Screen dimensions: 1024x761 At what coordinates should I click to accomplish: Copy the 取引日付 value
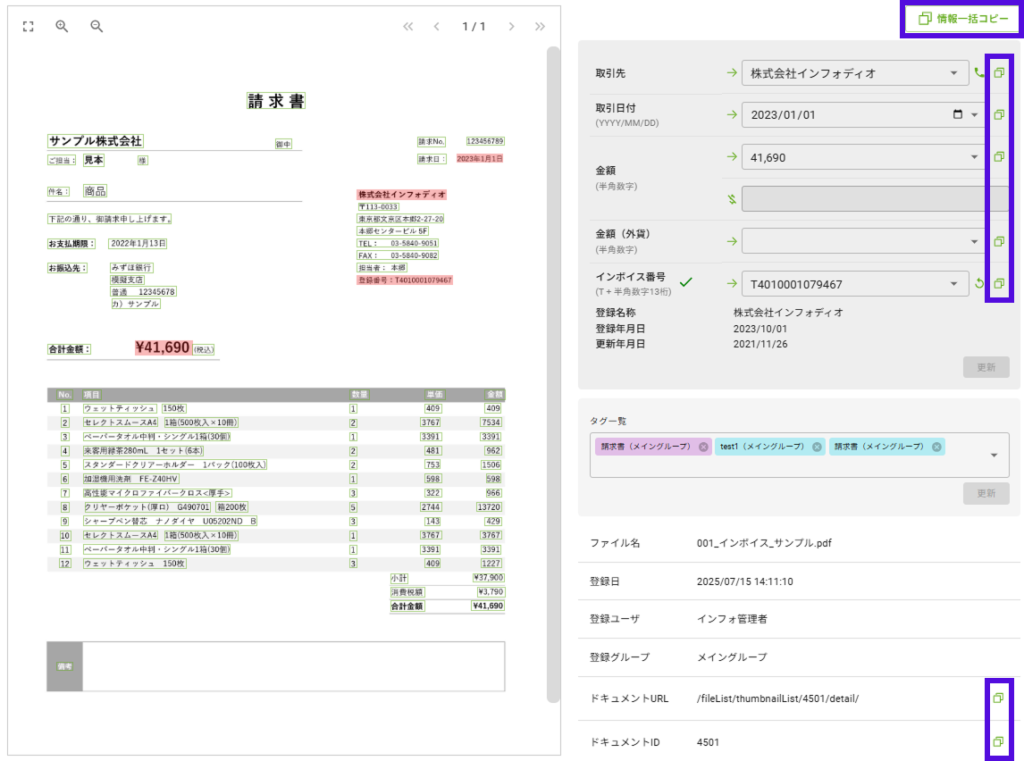(x=999, y=114)
